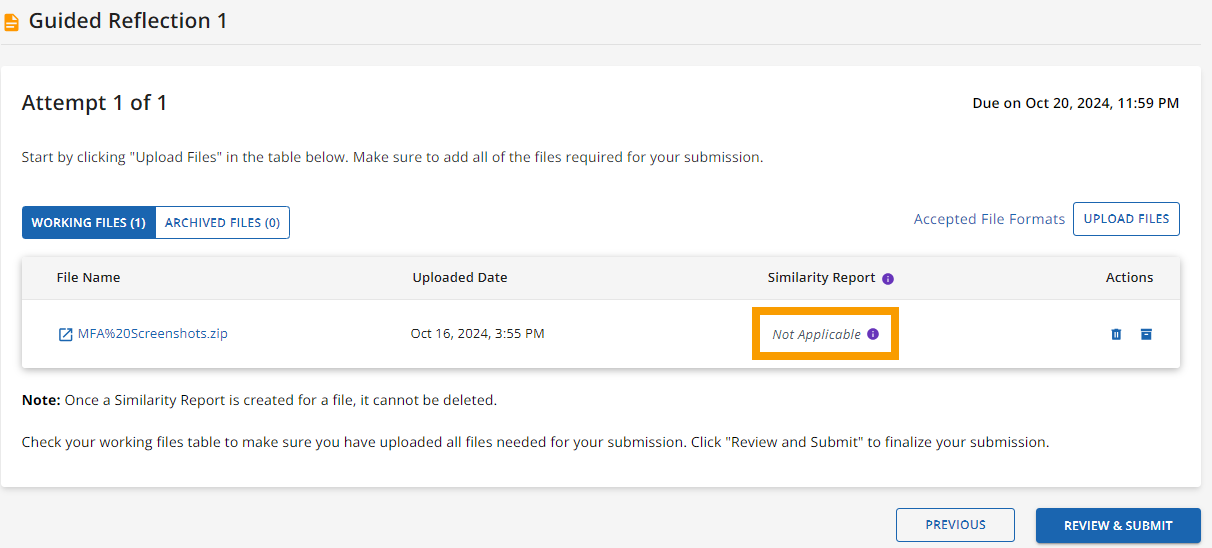Click the Similarity Report column header text
1212x548 pixels.
point(821,278)
